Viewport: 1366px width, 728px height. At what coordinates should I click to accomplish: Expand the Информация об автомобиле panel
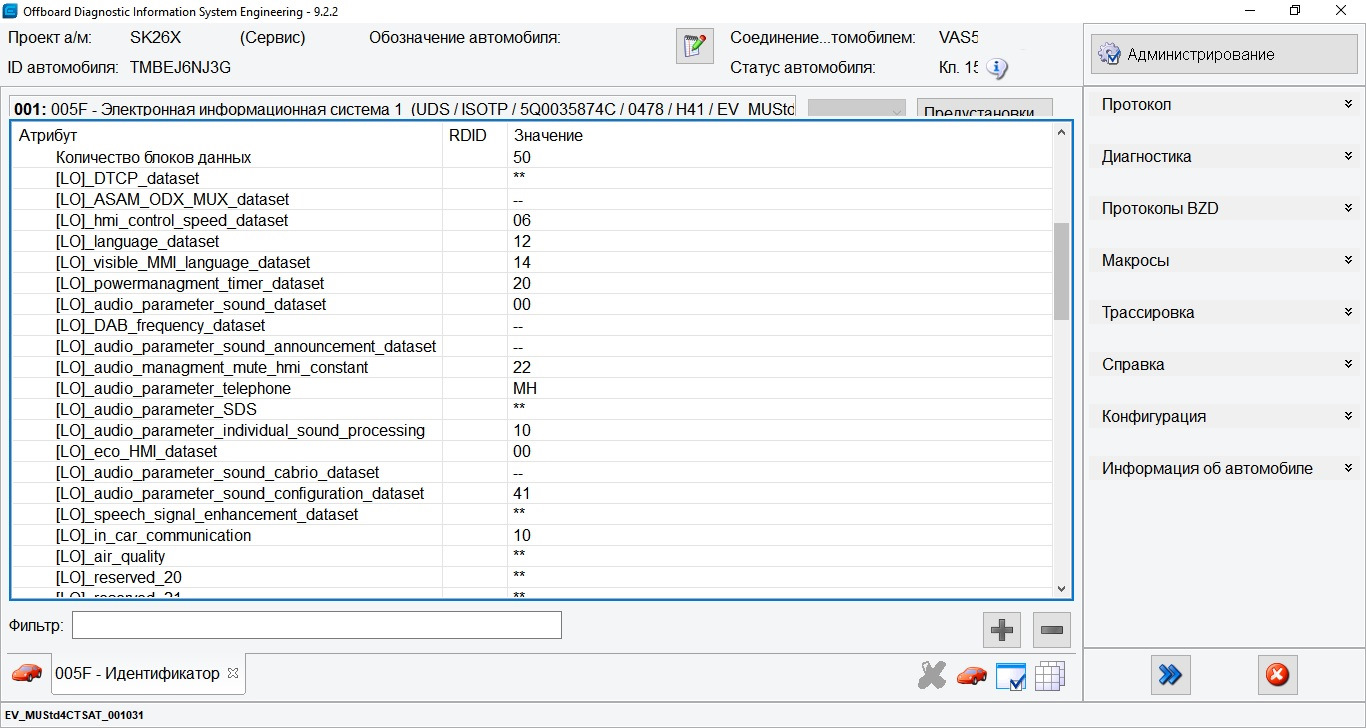[x=1228, y=468]
